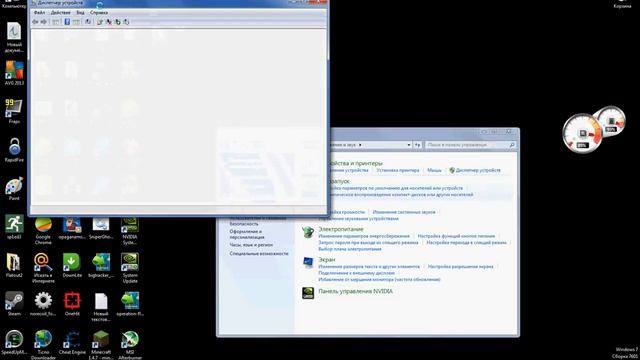The width and height of the screenshot is (640, 360).
Task: Click the Back arrow in Device Manager toolbar
Action: pos(35,22)
